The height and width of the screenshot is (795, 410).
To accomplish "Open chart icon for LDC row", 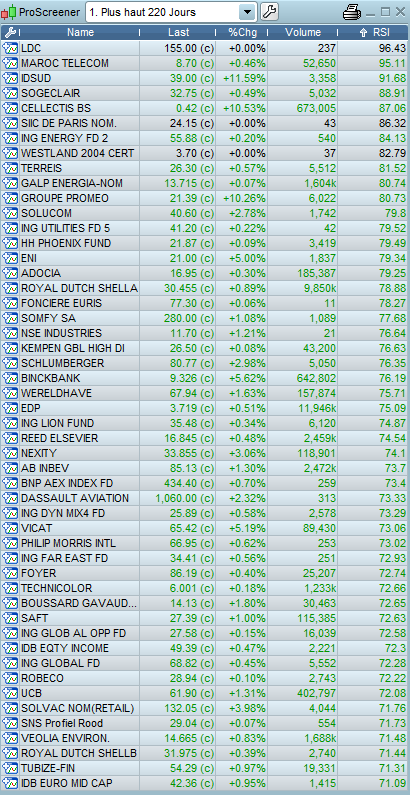I will point(10,48).
